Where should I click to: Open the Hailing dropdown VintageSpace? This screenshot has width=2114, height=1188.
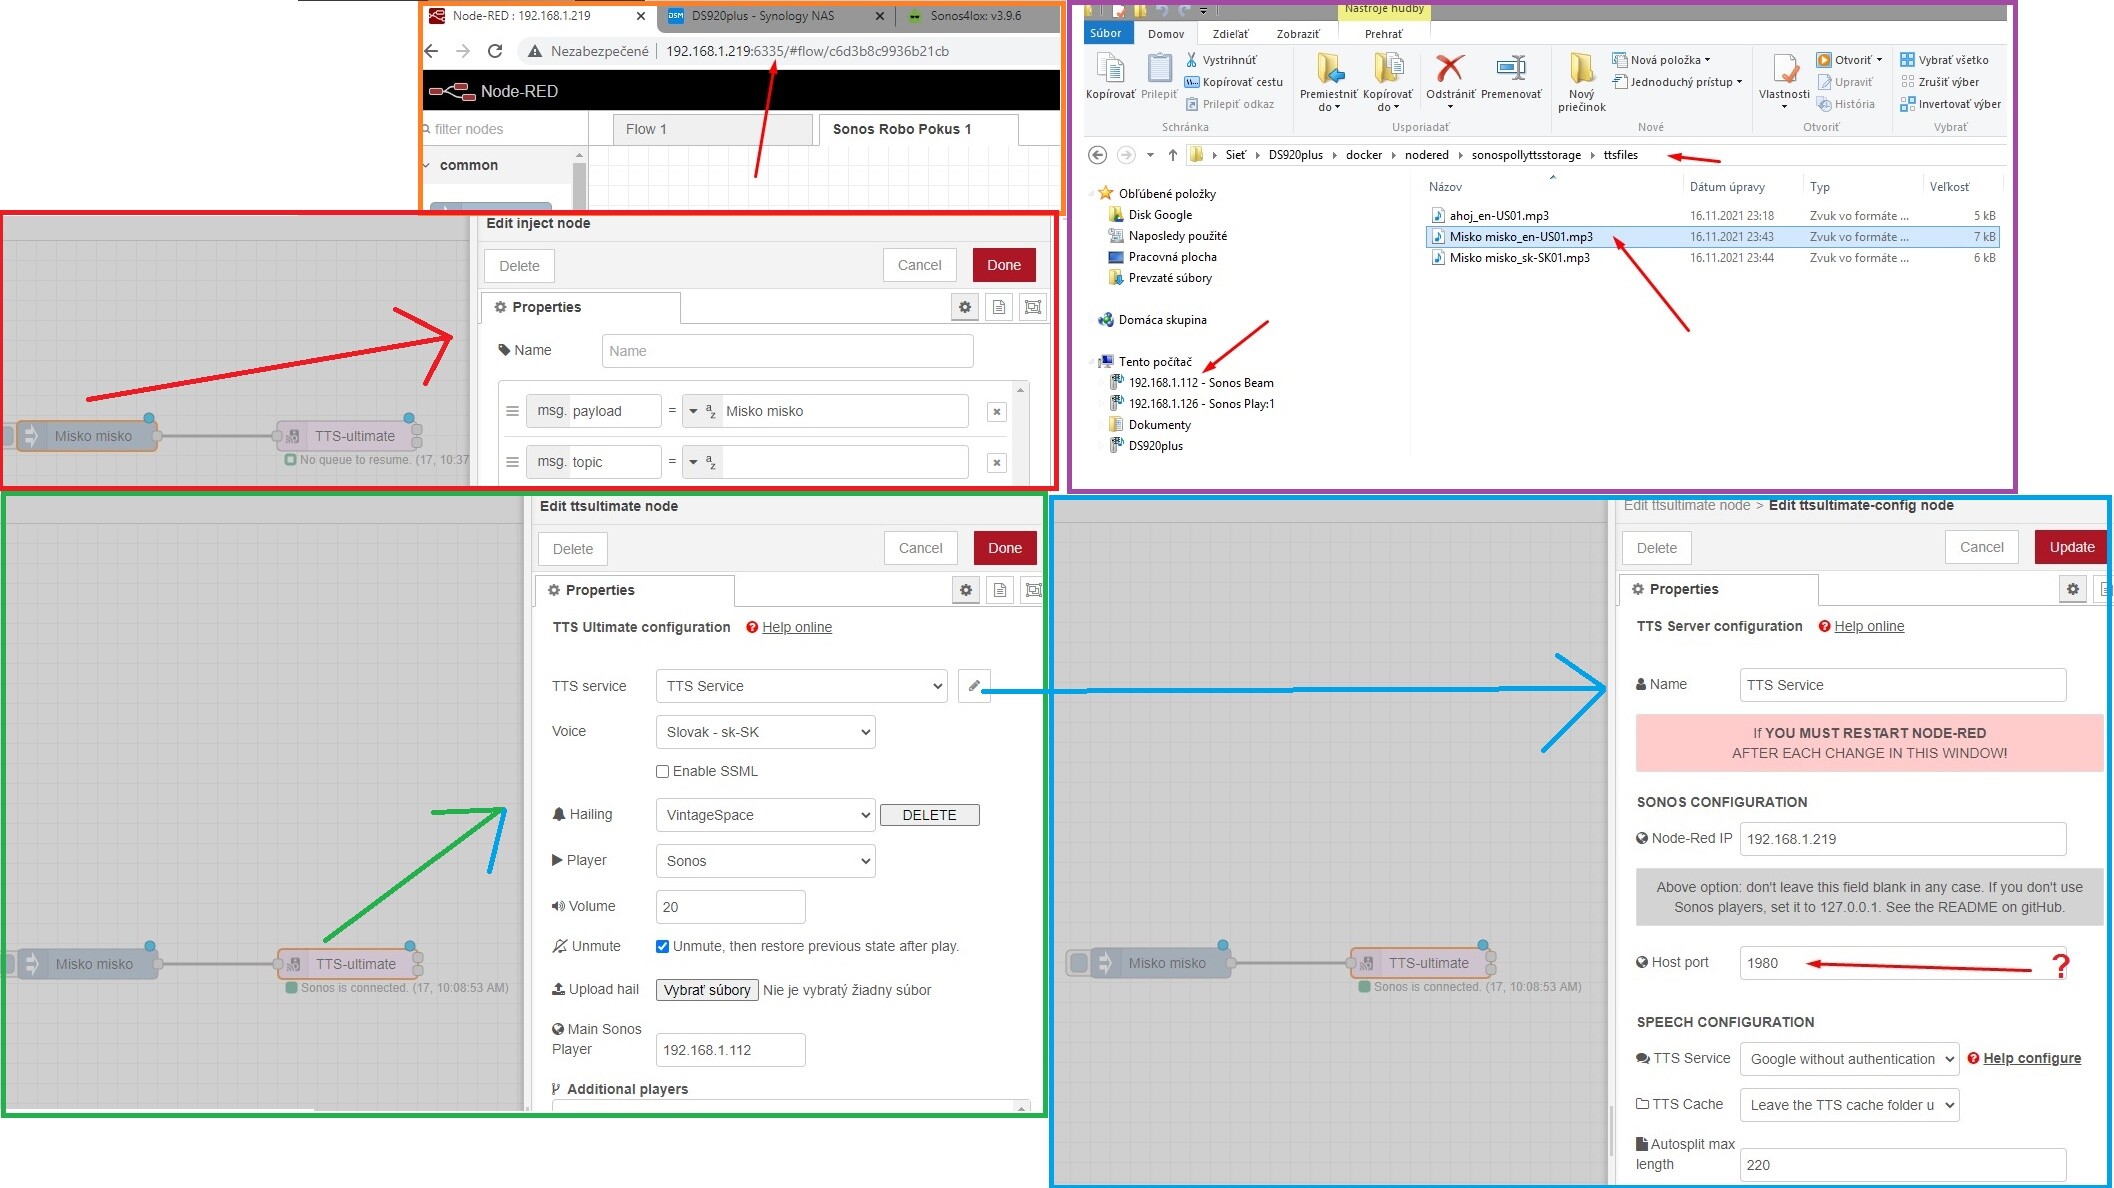click(x=765, y=815)
